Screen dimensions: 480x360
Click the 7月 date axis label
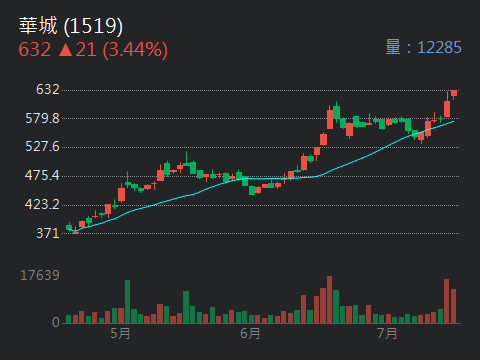click(x=387, y=333)
